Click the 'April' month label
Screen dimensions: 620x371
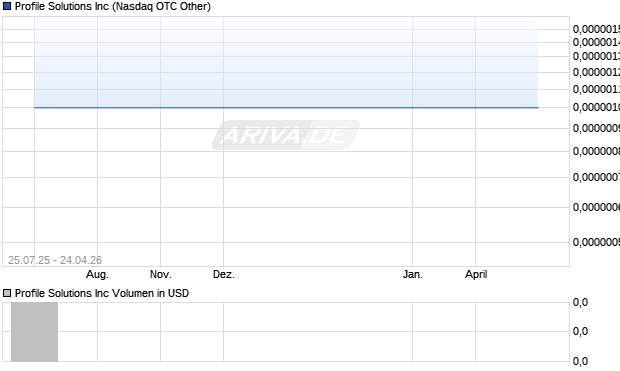[476, 274]
